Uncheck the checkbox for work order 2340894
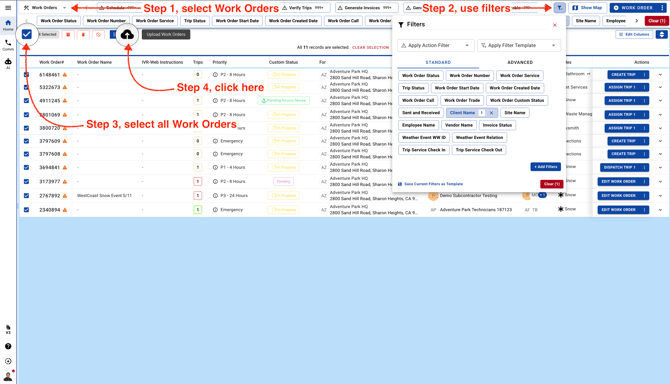670x384 pixels. 26,210
